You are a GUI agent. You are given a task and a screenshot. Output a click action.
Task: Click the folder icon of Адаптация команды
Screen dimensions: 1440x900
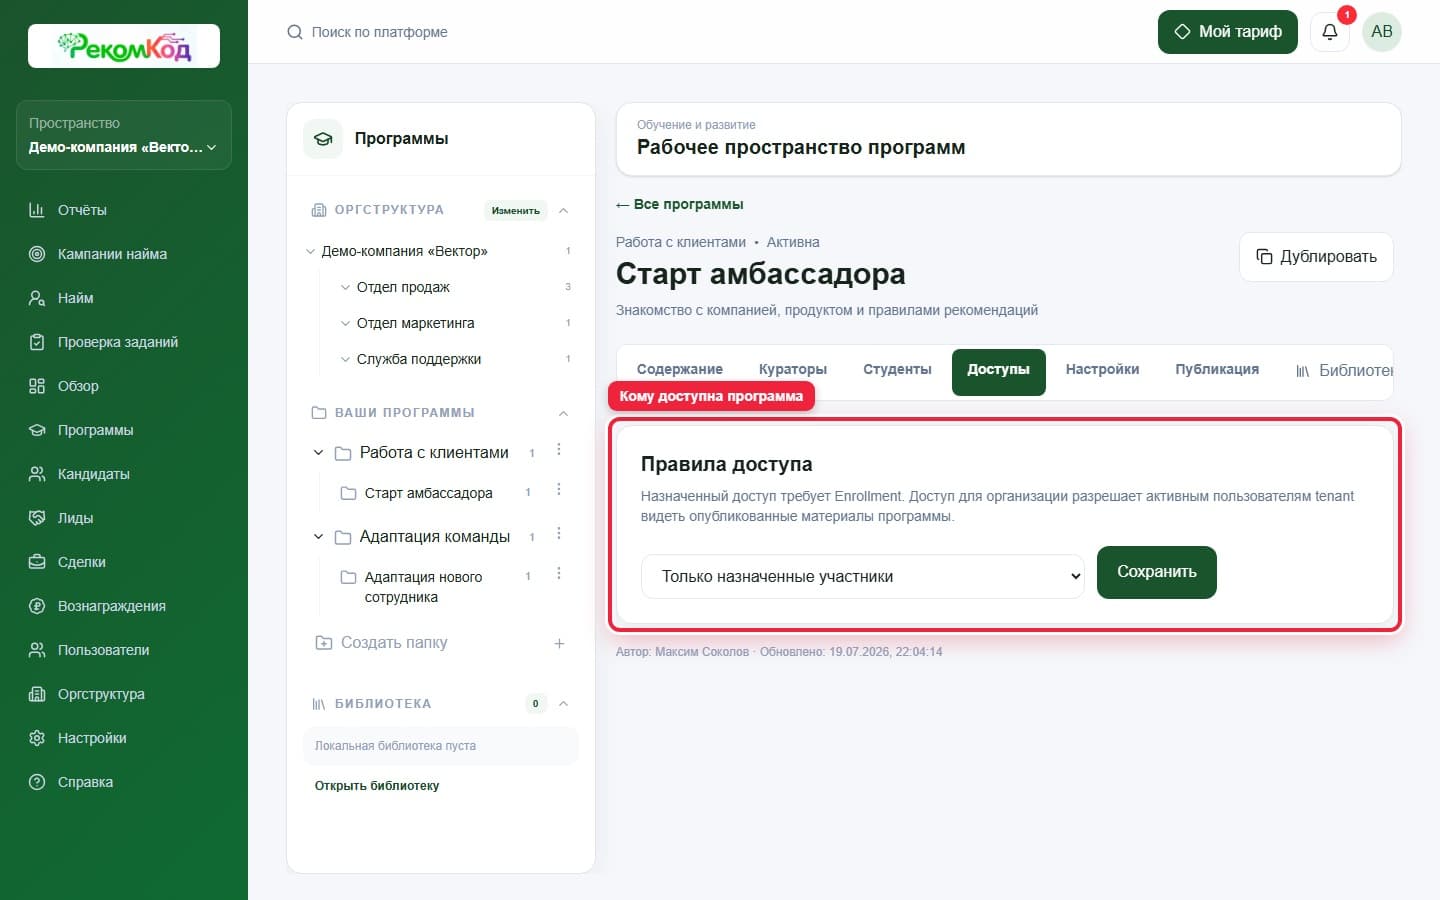tap(343, 537)
